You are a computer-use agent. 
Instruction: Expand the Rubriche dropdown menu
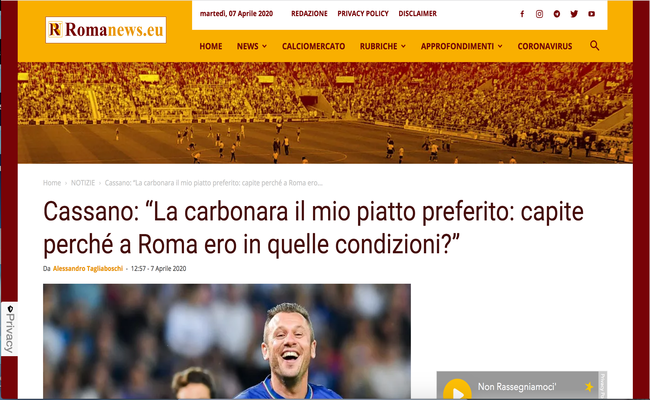tap(383, 46)
